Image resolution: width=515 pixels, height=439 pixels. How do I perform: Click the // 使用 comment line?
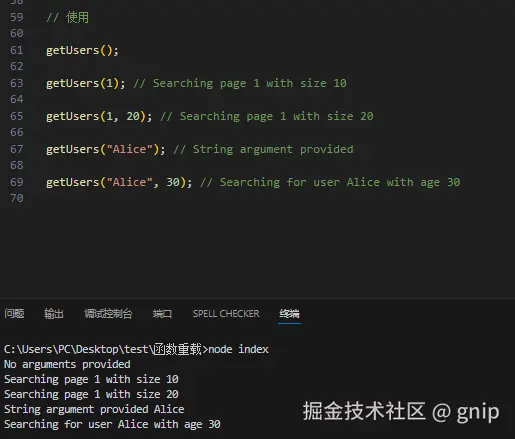tap(68, 17)
